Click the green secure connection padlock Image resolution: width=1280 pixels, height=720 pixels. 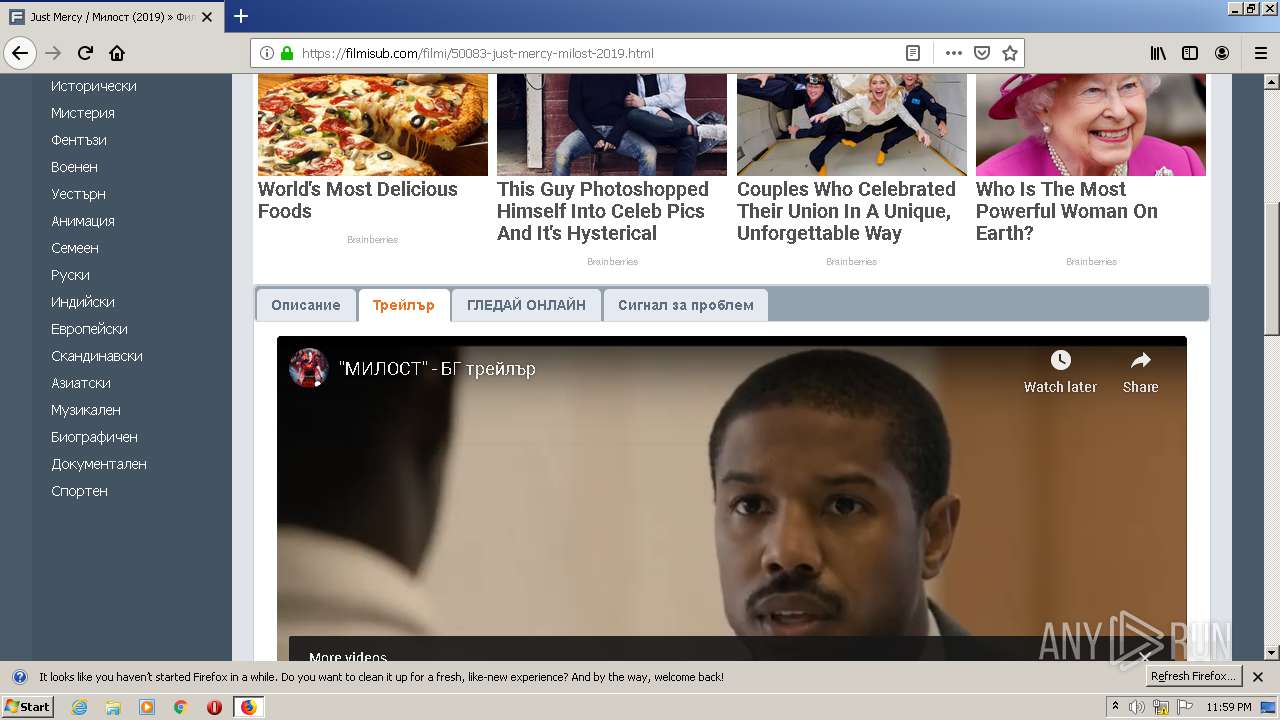click(287, 53)
